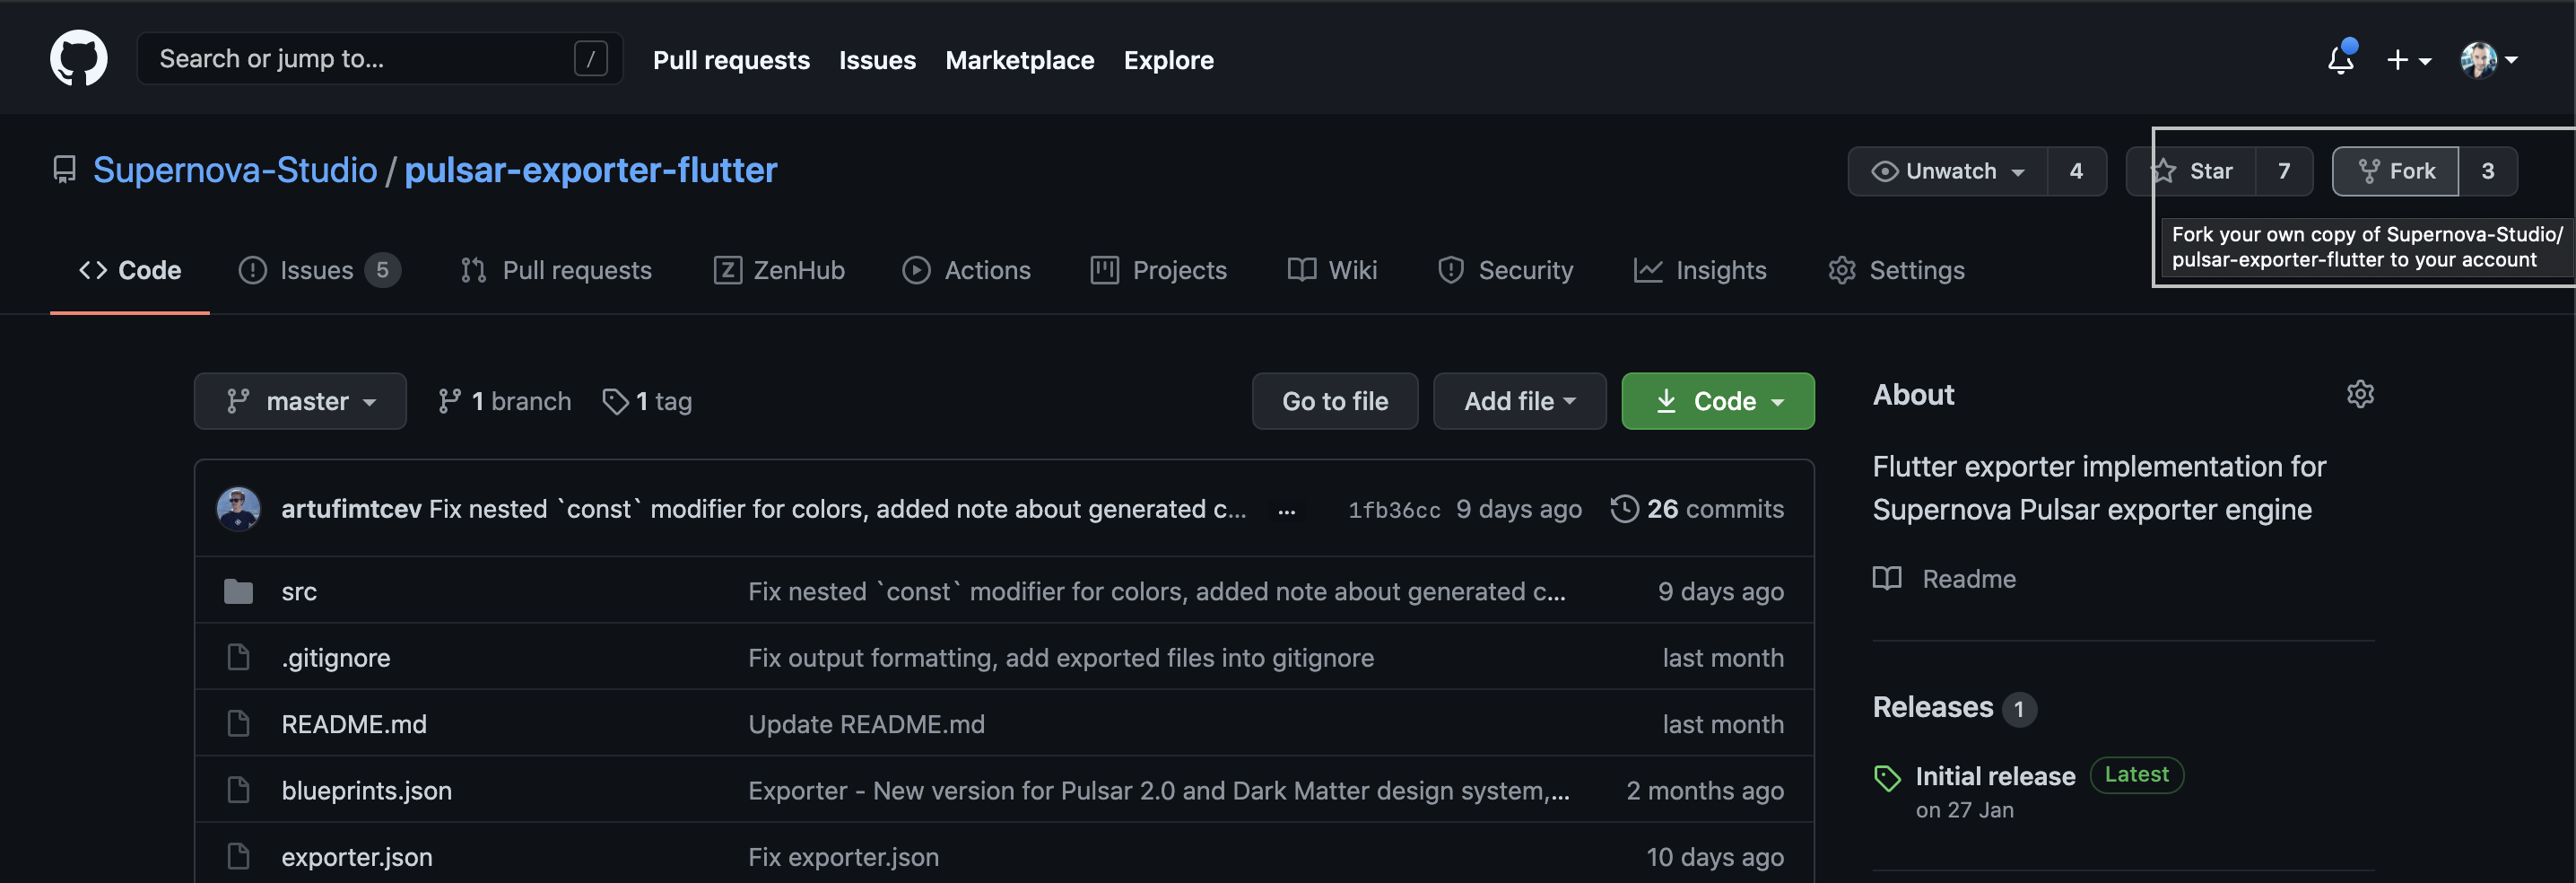Open the .gitignore file

coord(336,657)
